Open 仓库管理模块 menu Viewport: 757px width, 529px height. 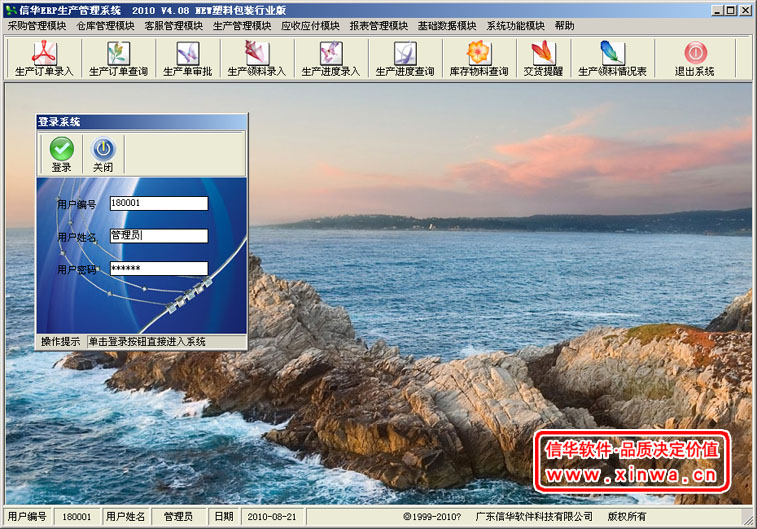point(105,26)
